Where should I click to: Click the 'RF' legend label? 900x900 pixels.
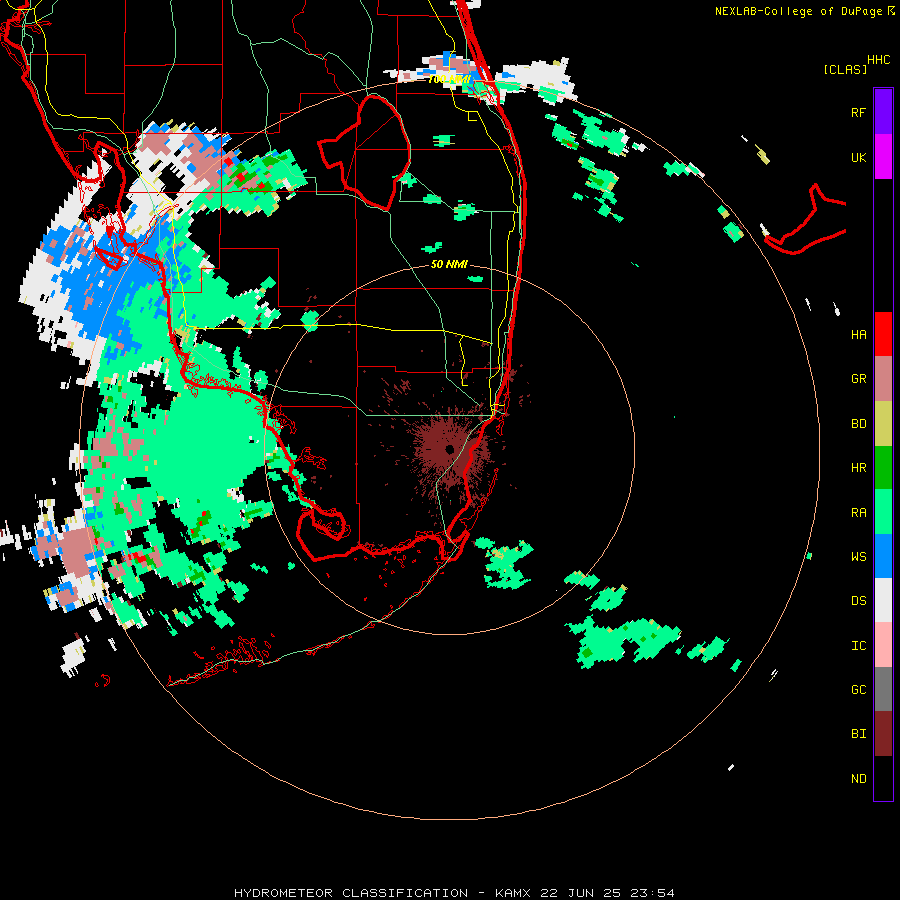(858, 112)
